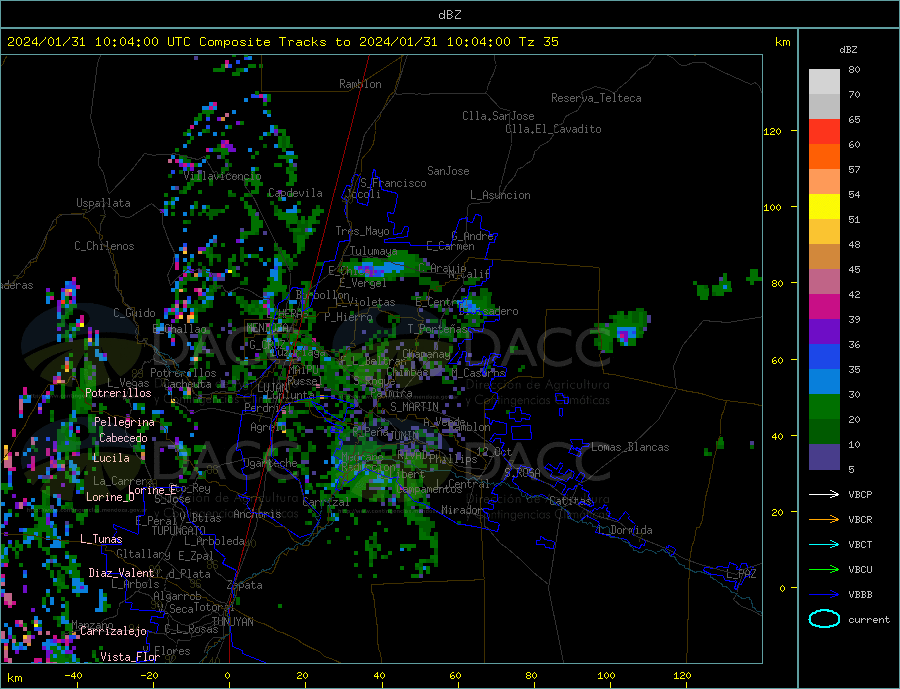
Task: Select the 39 dBZ magenta legend swatch
Action: click(x=824, y=307)
